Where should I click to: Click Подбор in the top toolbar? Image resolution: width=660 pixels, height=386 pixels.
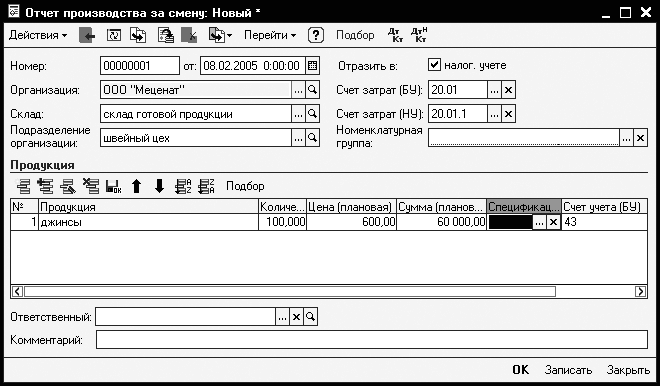point(355,35)
